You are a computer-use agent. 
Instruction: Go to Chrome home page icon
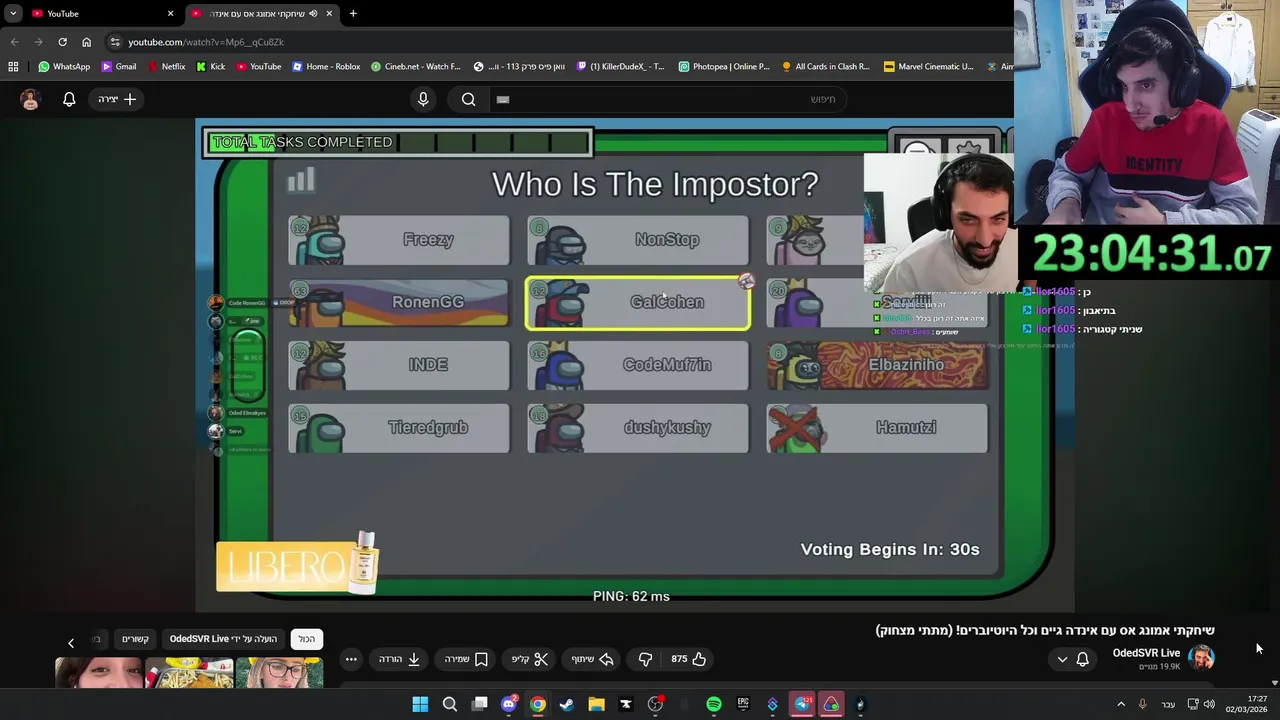(86, 42)
